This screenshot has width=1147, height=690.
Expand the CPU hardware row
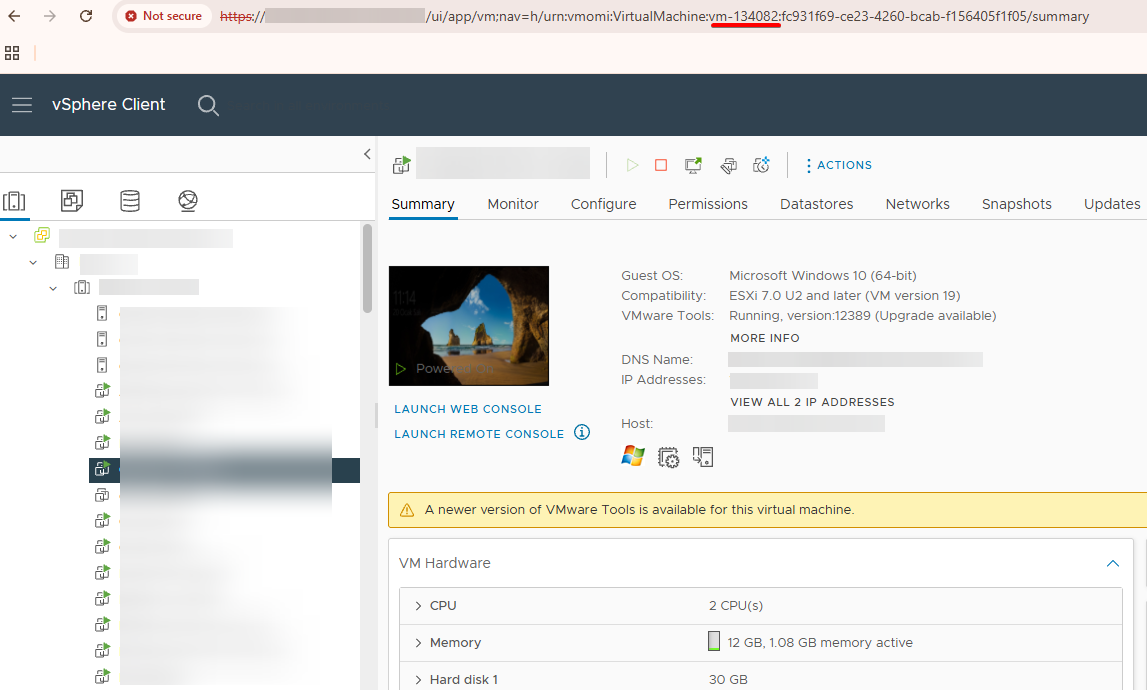click(x=418, y=606)
